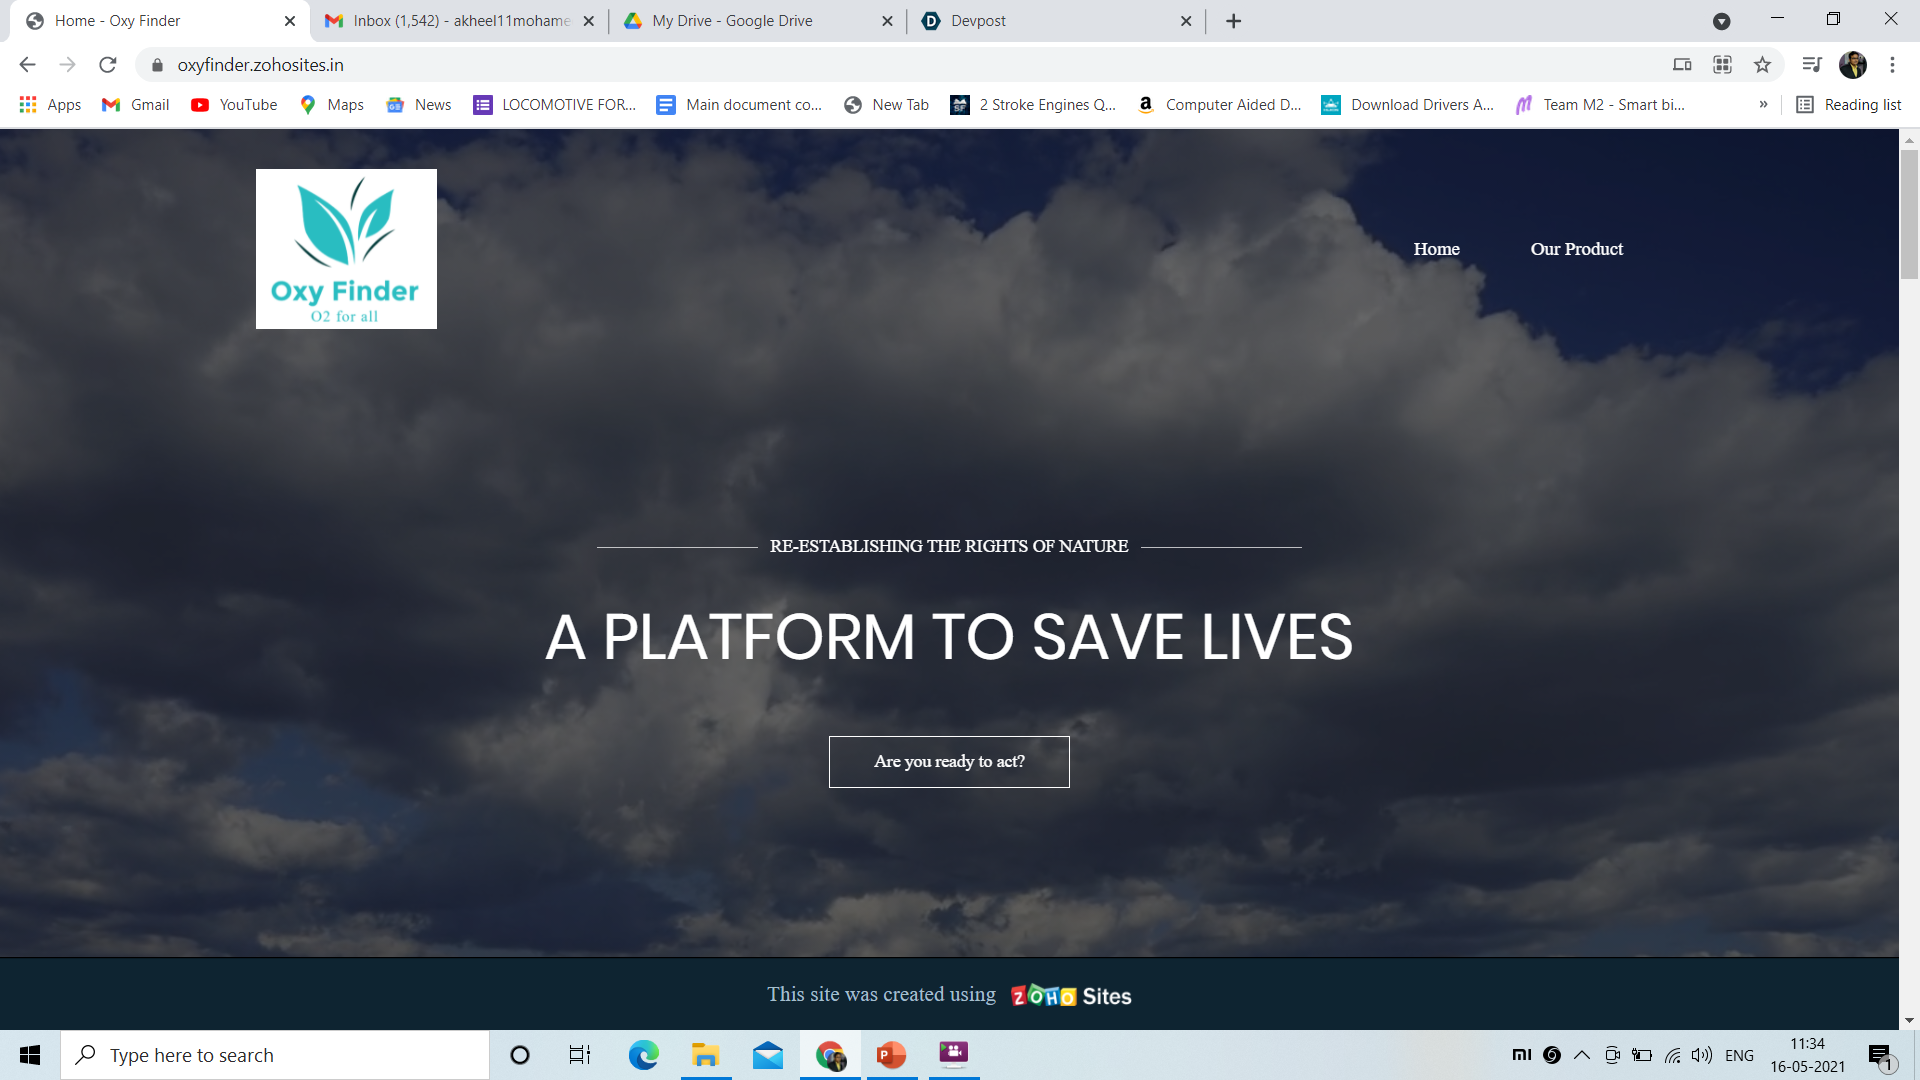The image size is (1920, 1080).
Task: Click the Zoho Sites footer link
Action: [1071, 996]
